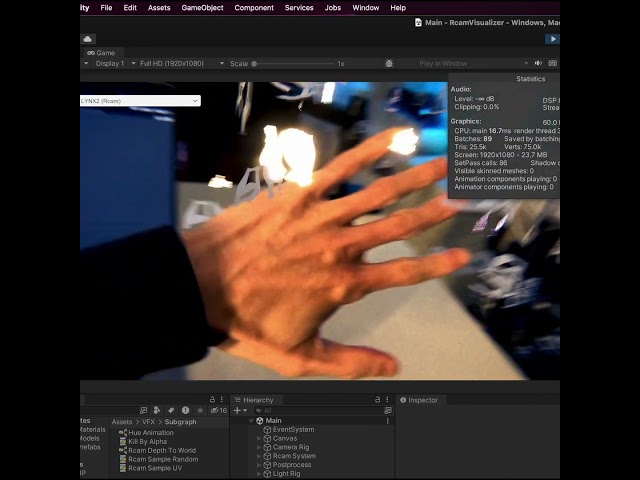Click the Rcam Depth To World asset icon
The width and height of the screenshot is (640, 480).
[123, 451]
